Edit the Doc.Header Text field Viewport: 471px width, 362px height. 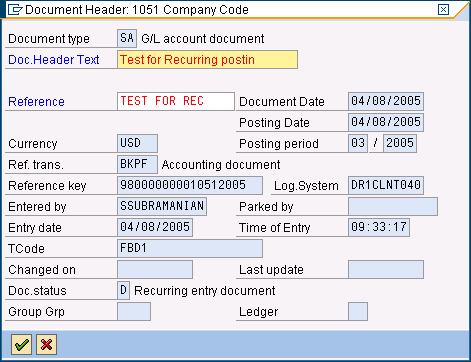click(x=207, y=60)
